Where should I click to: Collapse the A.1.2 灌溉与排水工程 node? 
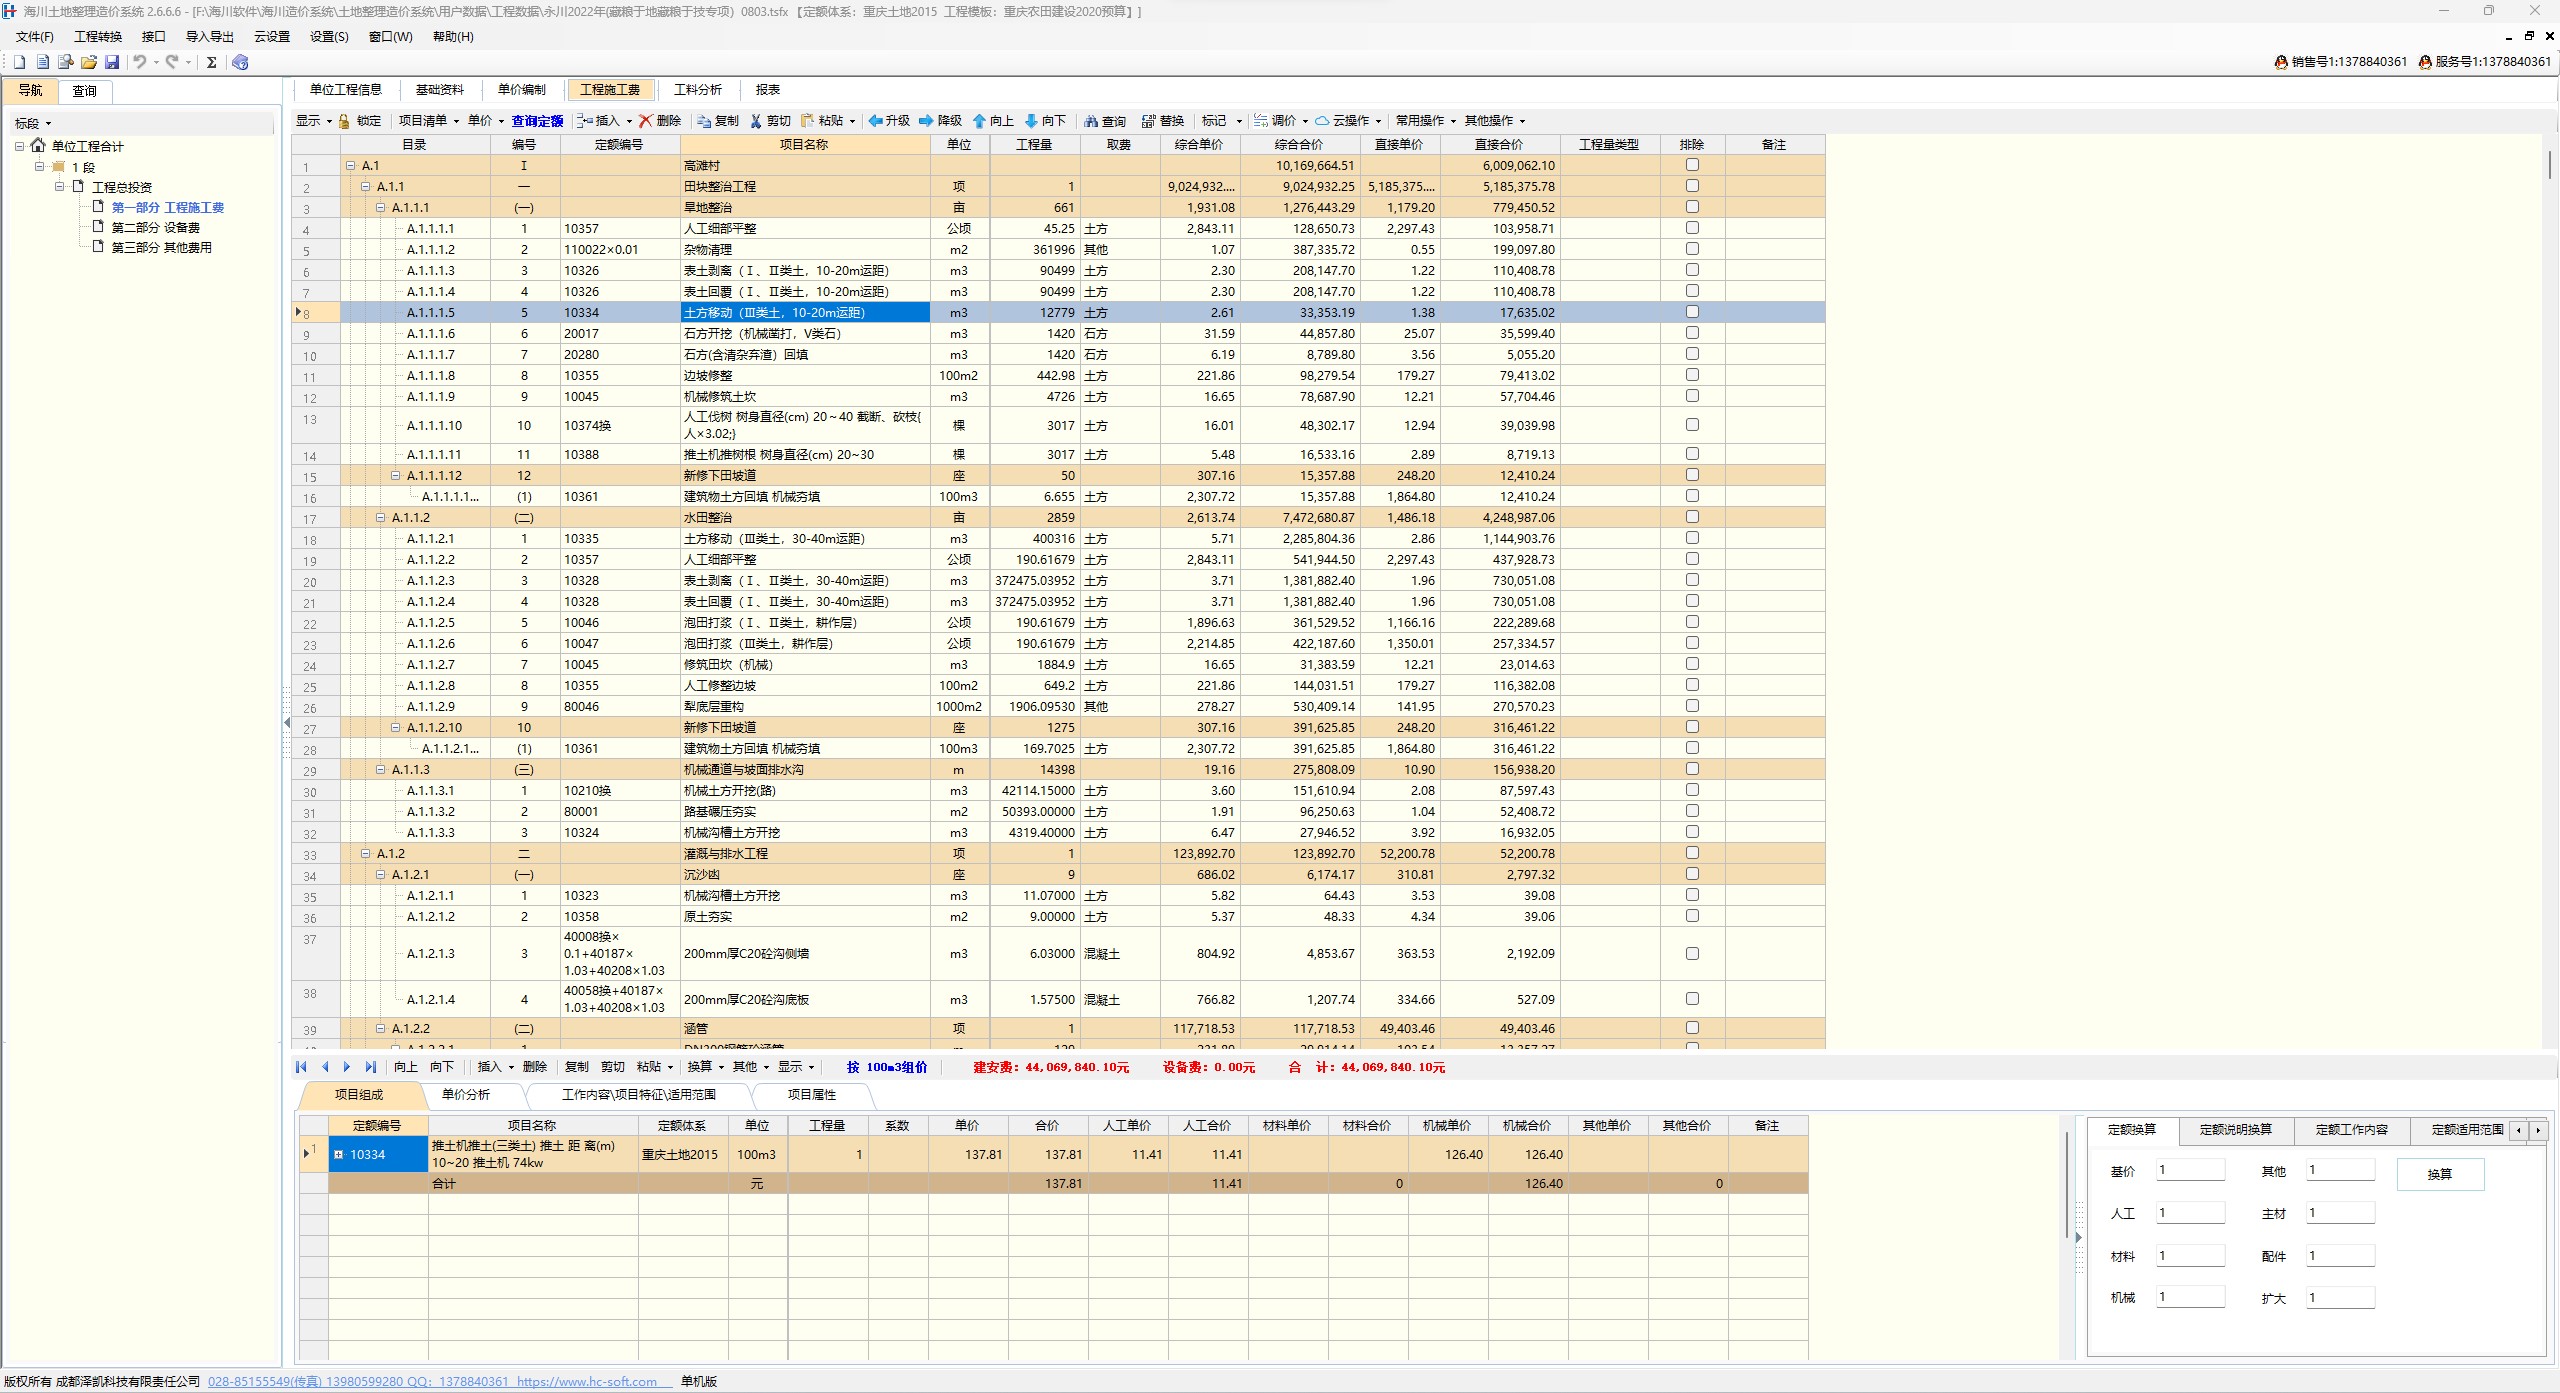[365, 854]
